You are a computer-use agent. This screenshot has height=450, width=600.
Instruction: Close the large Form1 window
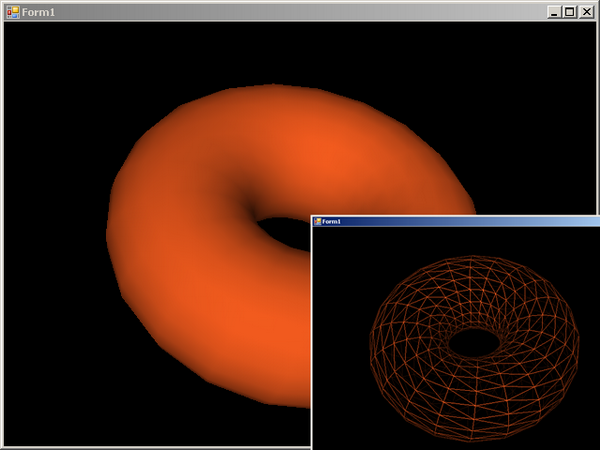[x=586, y=12]
